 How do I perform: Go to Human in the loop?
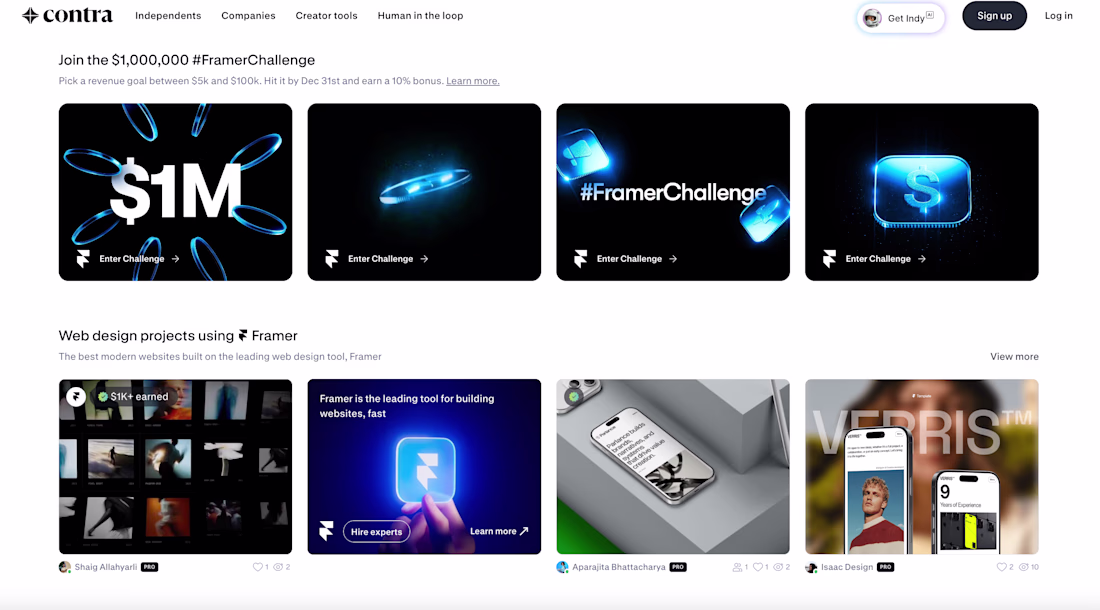(420, 15)
